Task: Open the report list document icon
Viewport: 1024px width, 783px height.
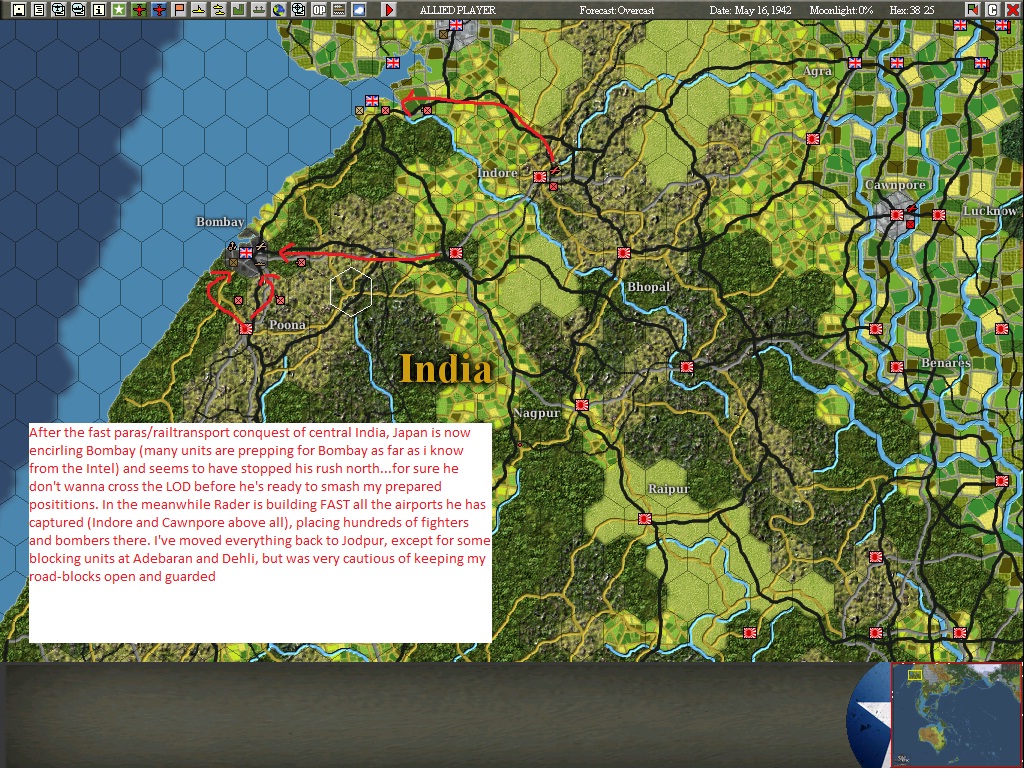Action: pos(39,9)
